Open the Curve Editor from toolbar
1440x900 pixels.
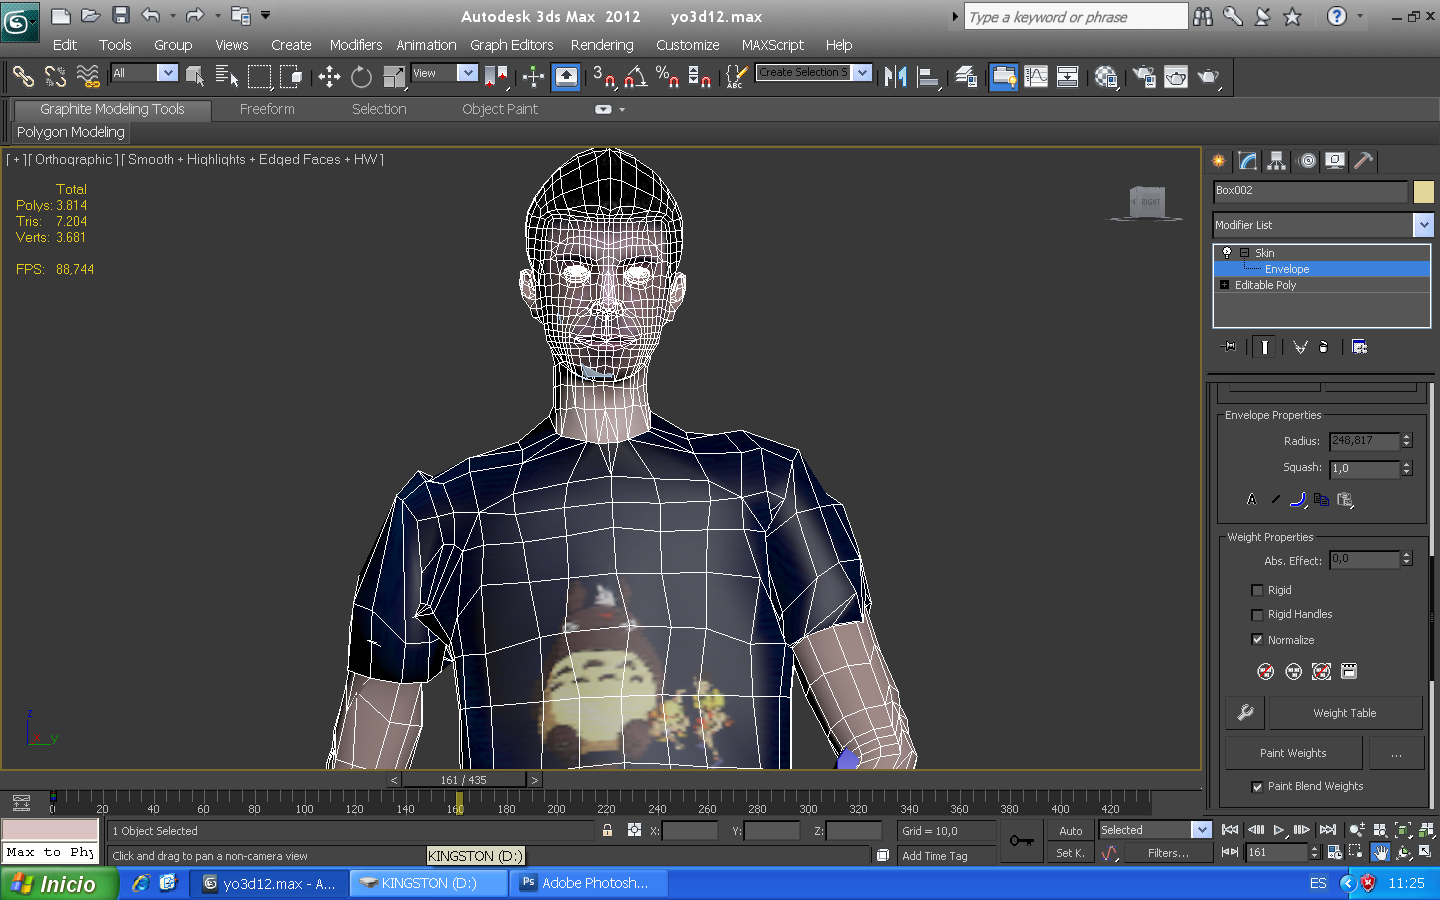[x=1036, y=77]
